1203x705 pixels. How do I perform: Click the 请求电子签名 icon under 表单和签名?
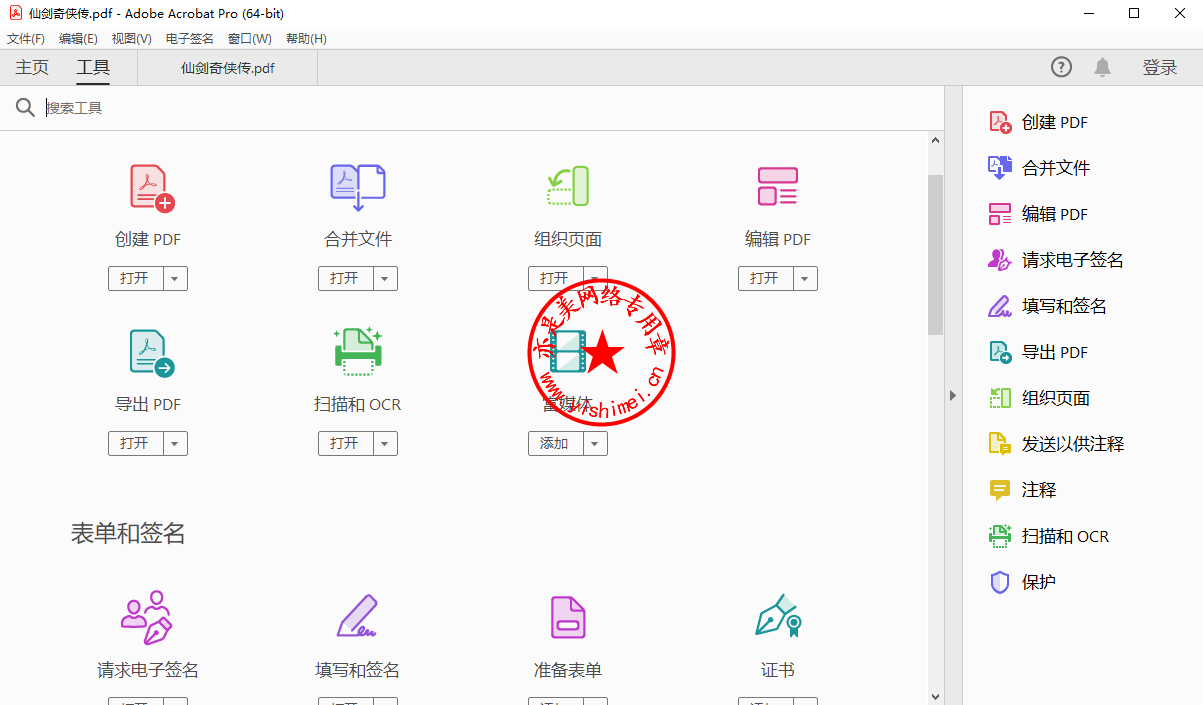(147, 617)
